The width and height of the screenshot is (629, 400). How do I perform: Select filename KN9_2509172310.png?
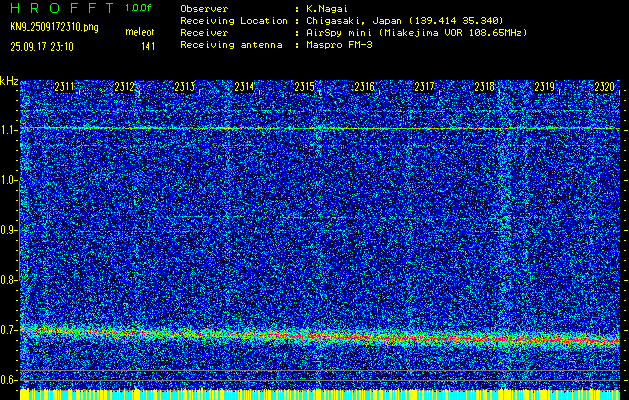pos(54,27)
